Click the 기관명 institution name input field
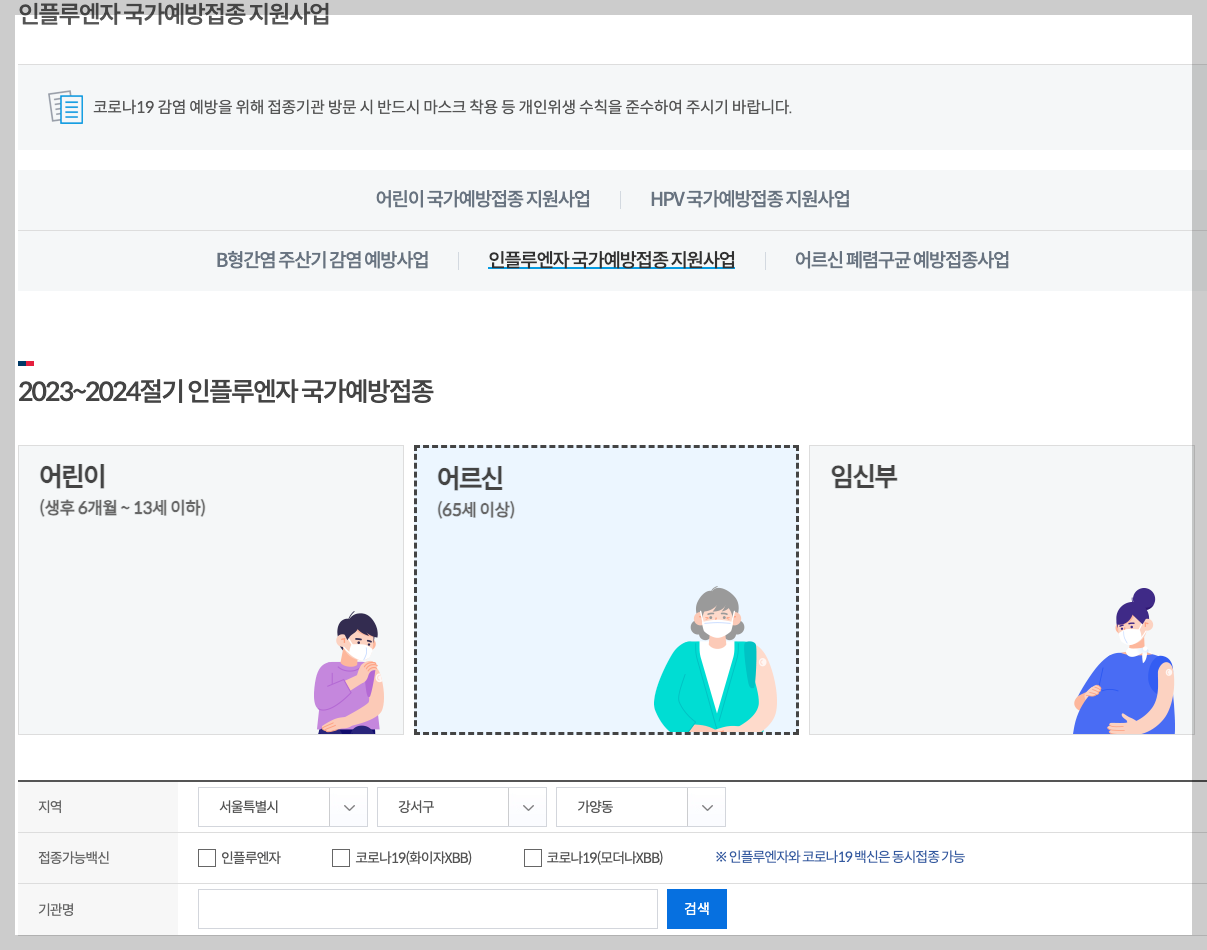Screen dimensions: 1207x950 (427, 908)
